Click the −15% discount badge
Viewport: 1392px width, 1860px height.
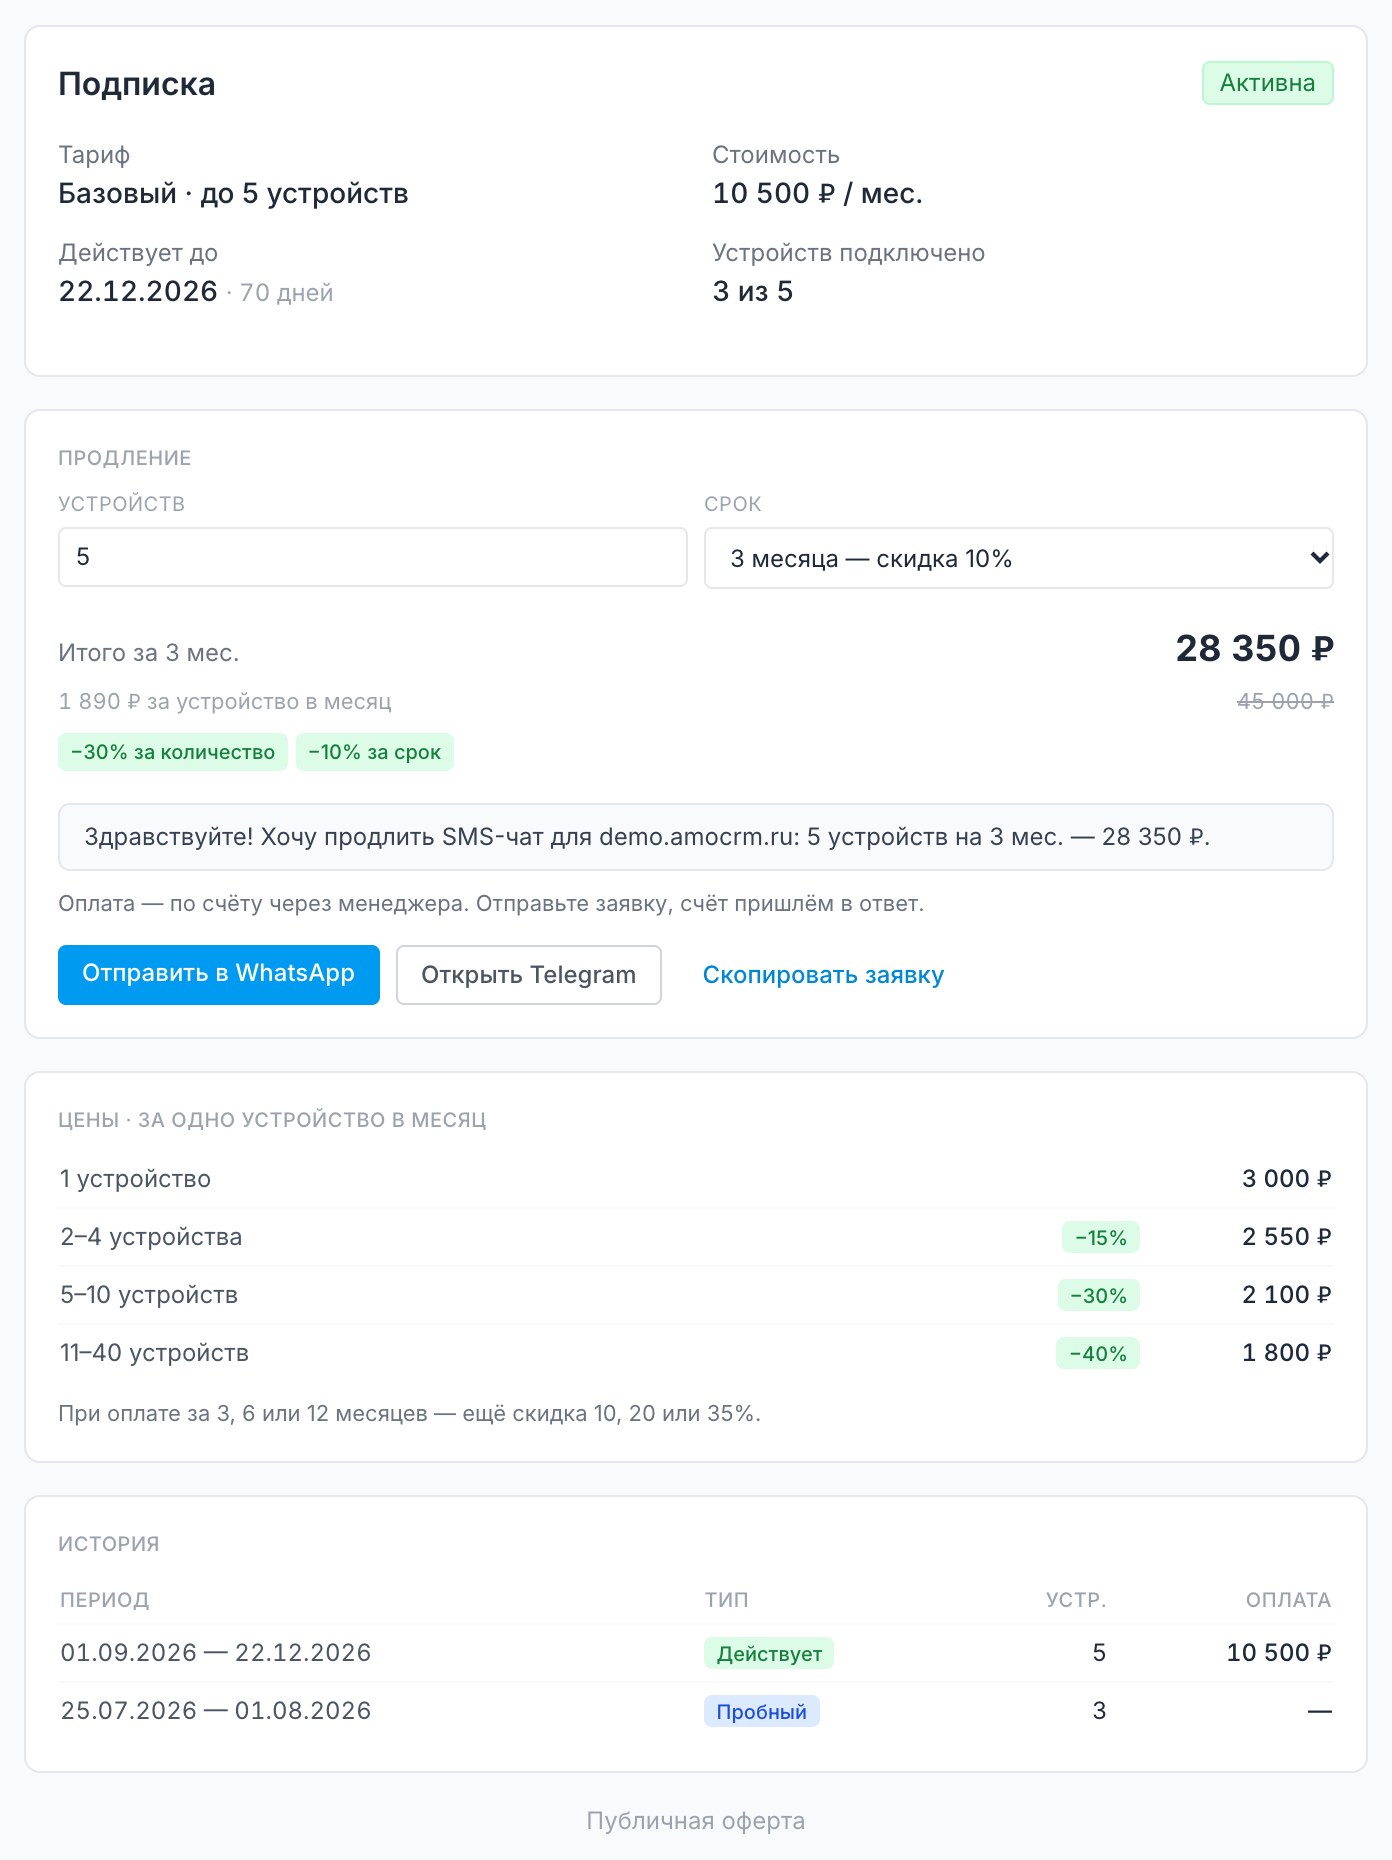1100,1238
